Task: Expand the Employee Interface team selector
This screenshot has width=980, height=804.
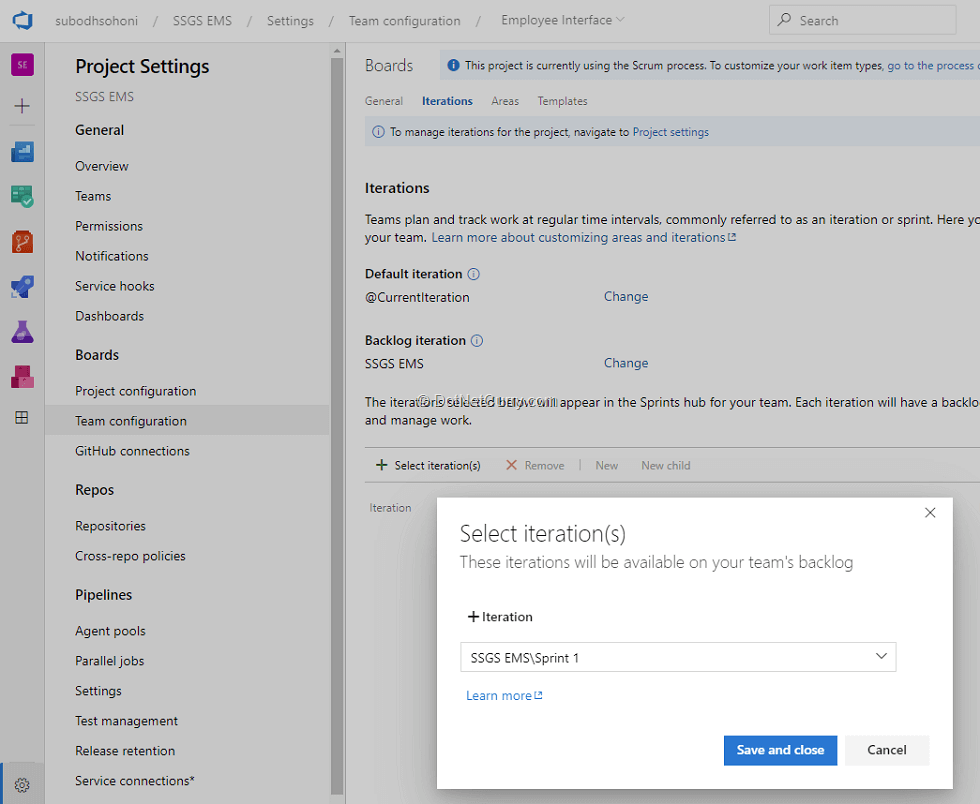Action: [x=562, y=20]
